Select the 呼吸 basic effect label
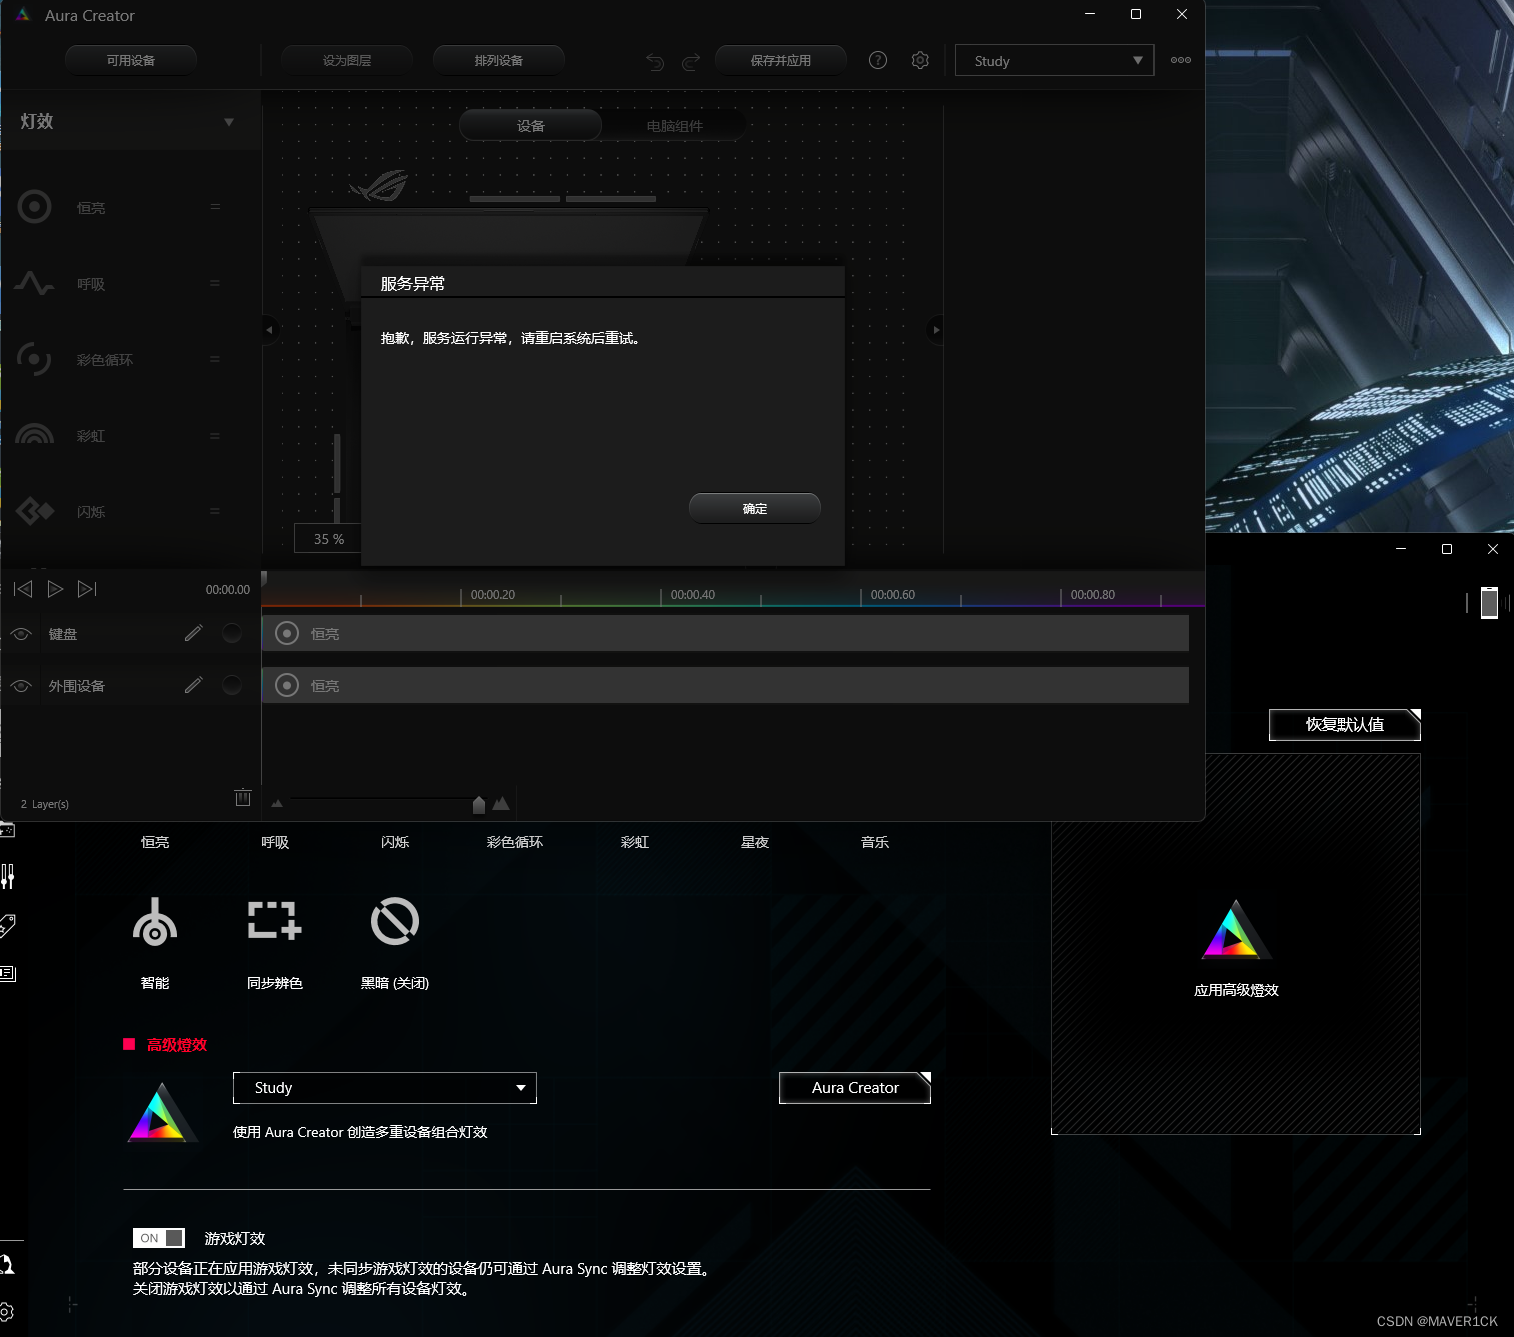This screenshot has height=1337, width=1514. point(275,842)
